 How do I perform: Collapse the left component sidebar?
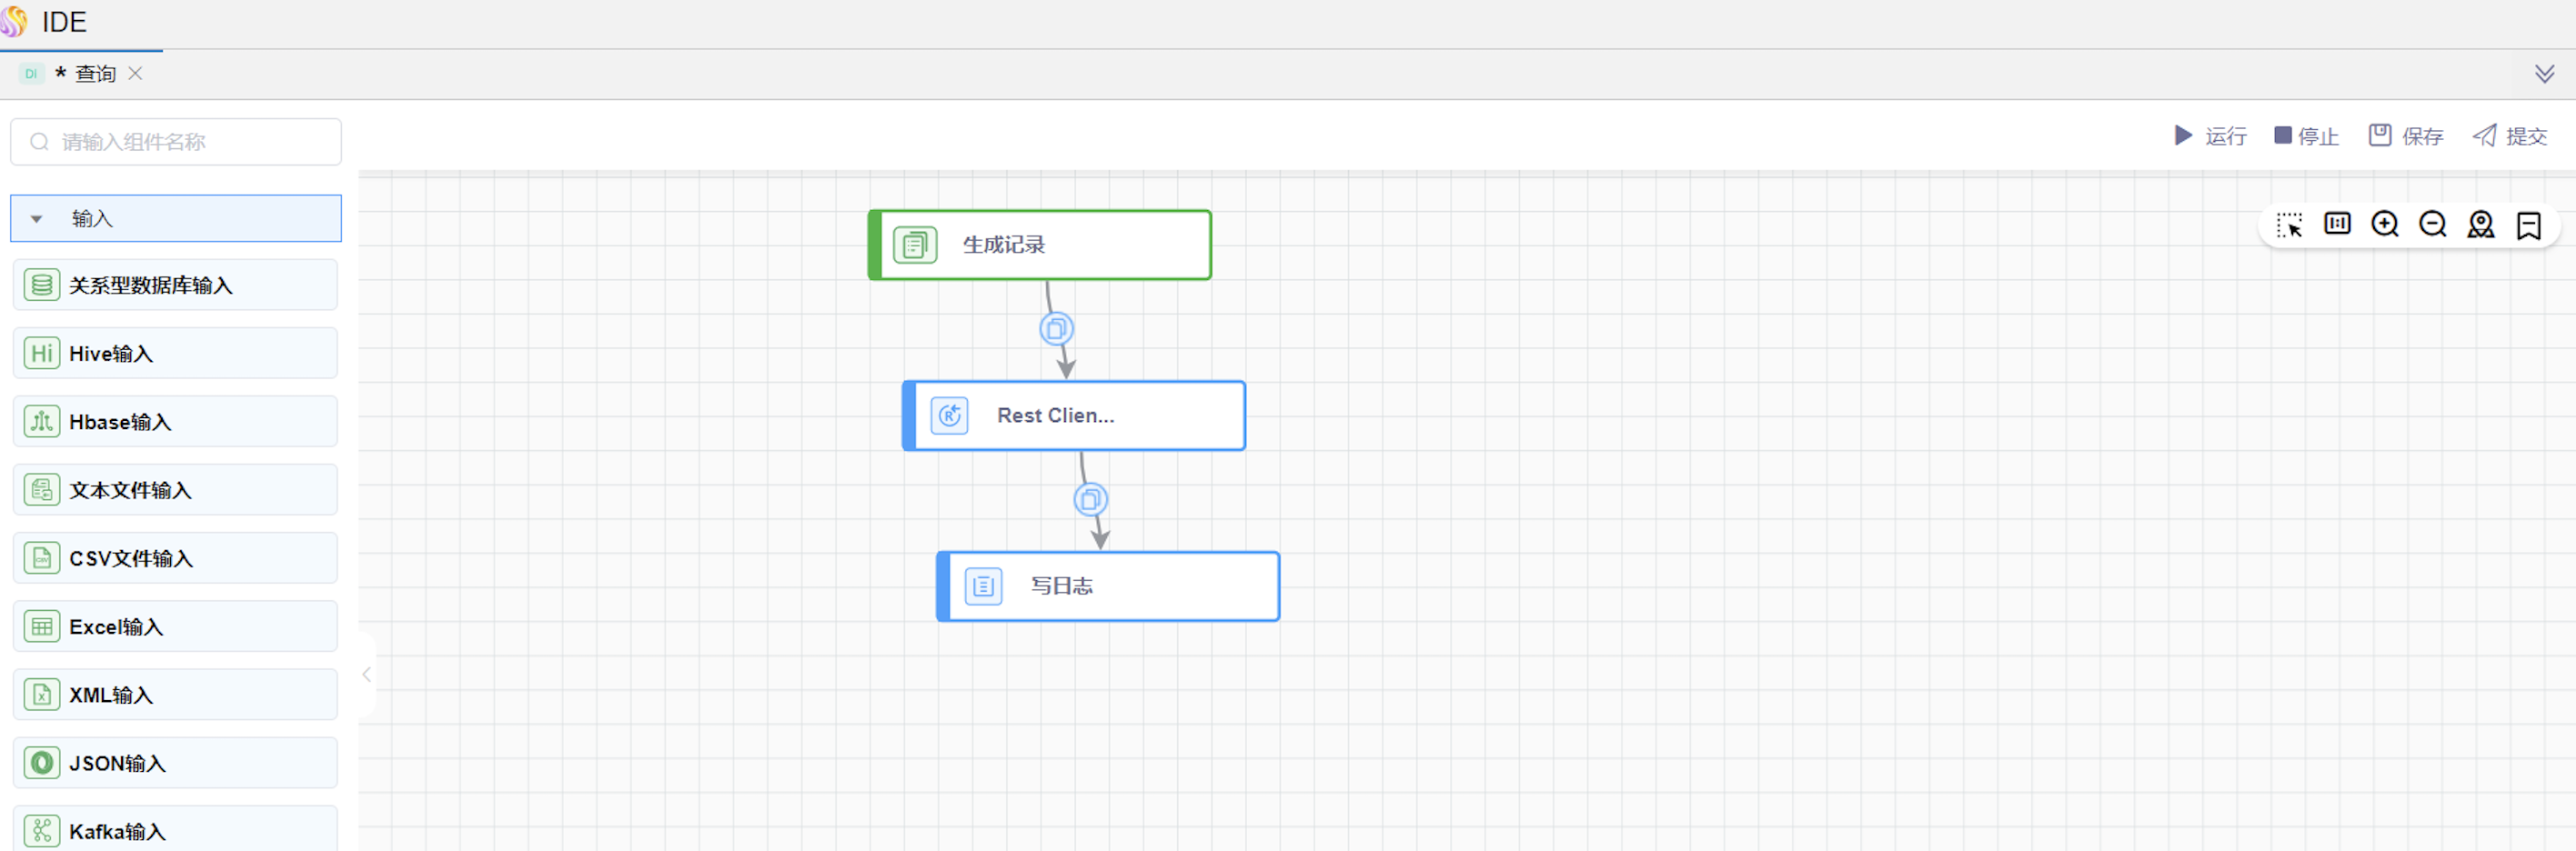pyautogui.click(x=367, y=675)
